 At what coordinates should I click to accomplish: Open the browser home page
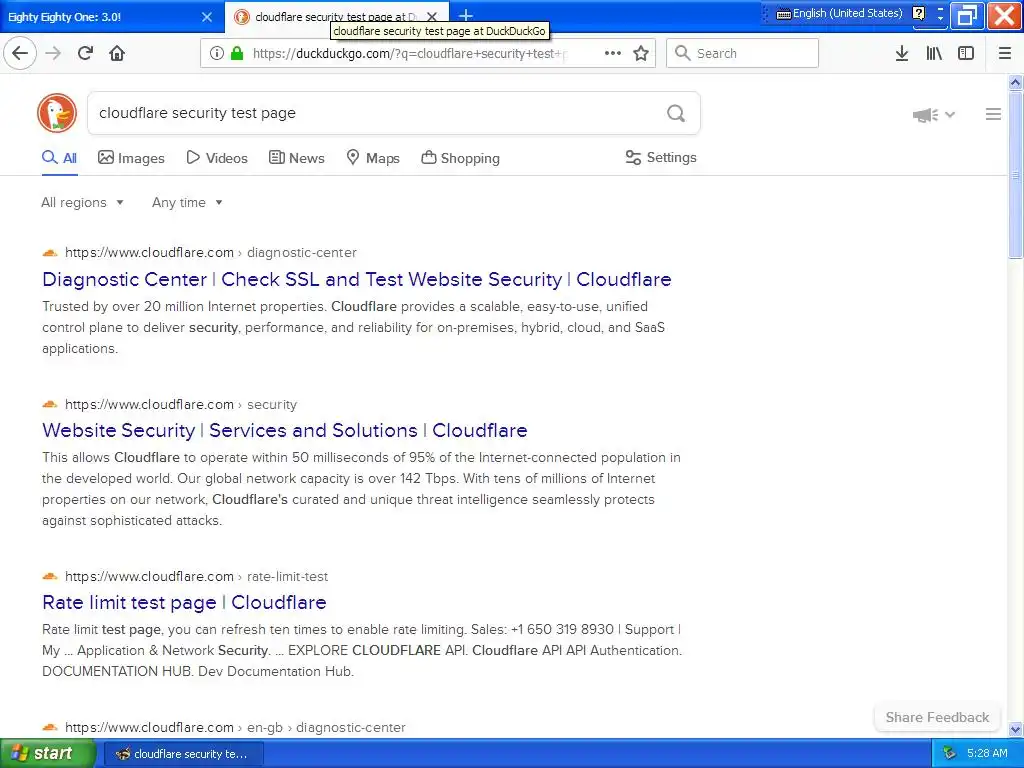click(x=117, y=53)
